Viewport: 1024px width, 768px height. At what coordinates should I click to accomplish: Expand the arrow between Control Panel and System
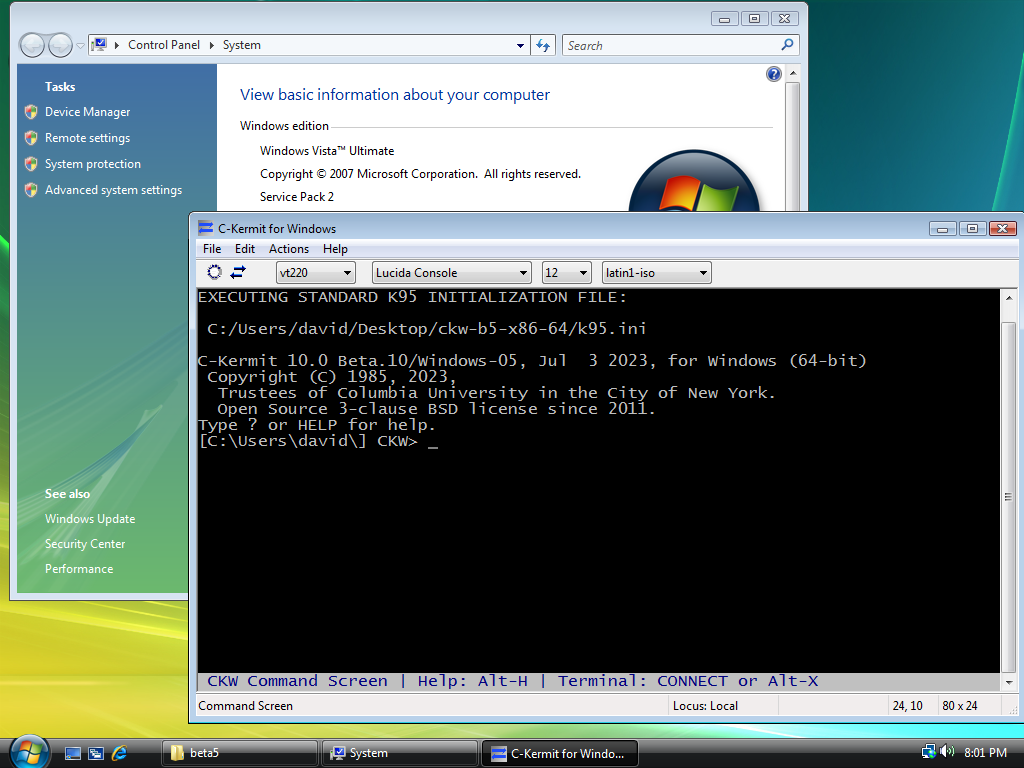[x=212, y=45]
